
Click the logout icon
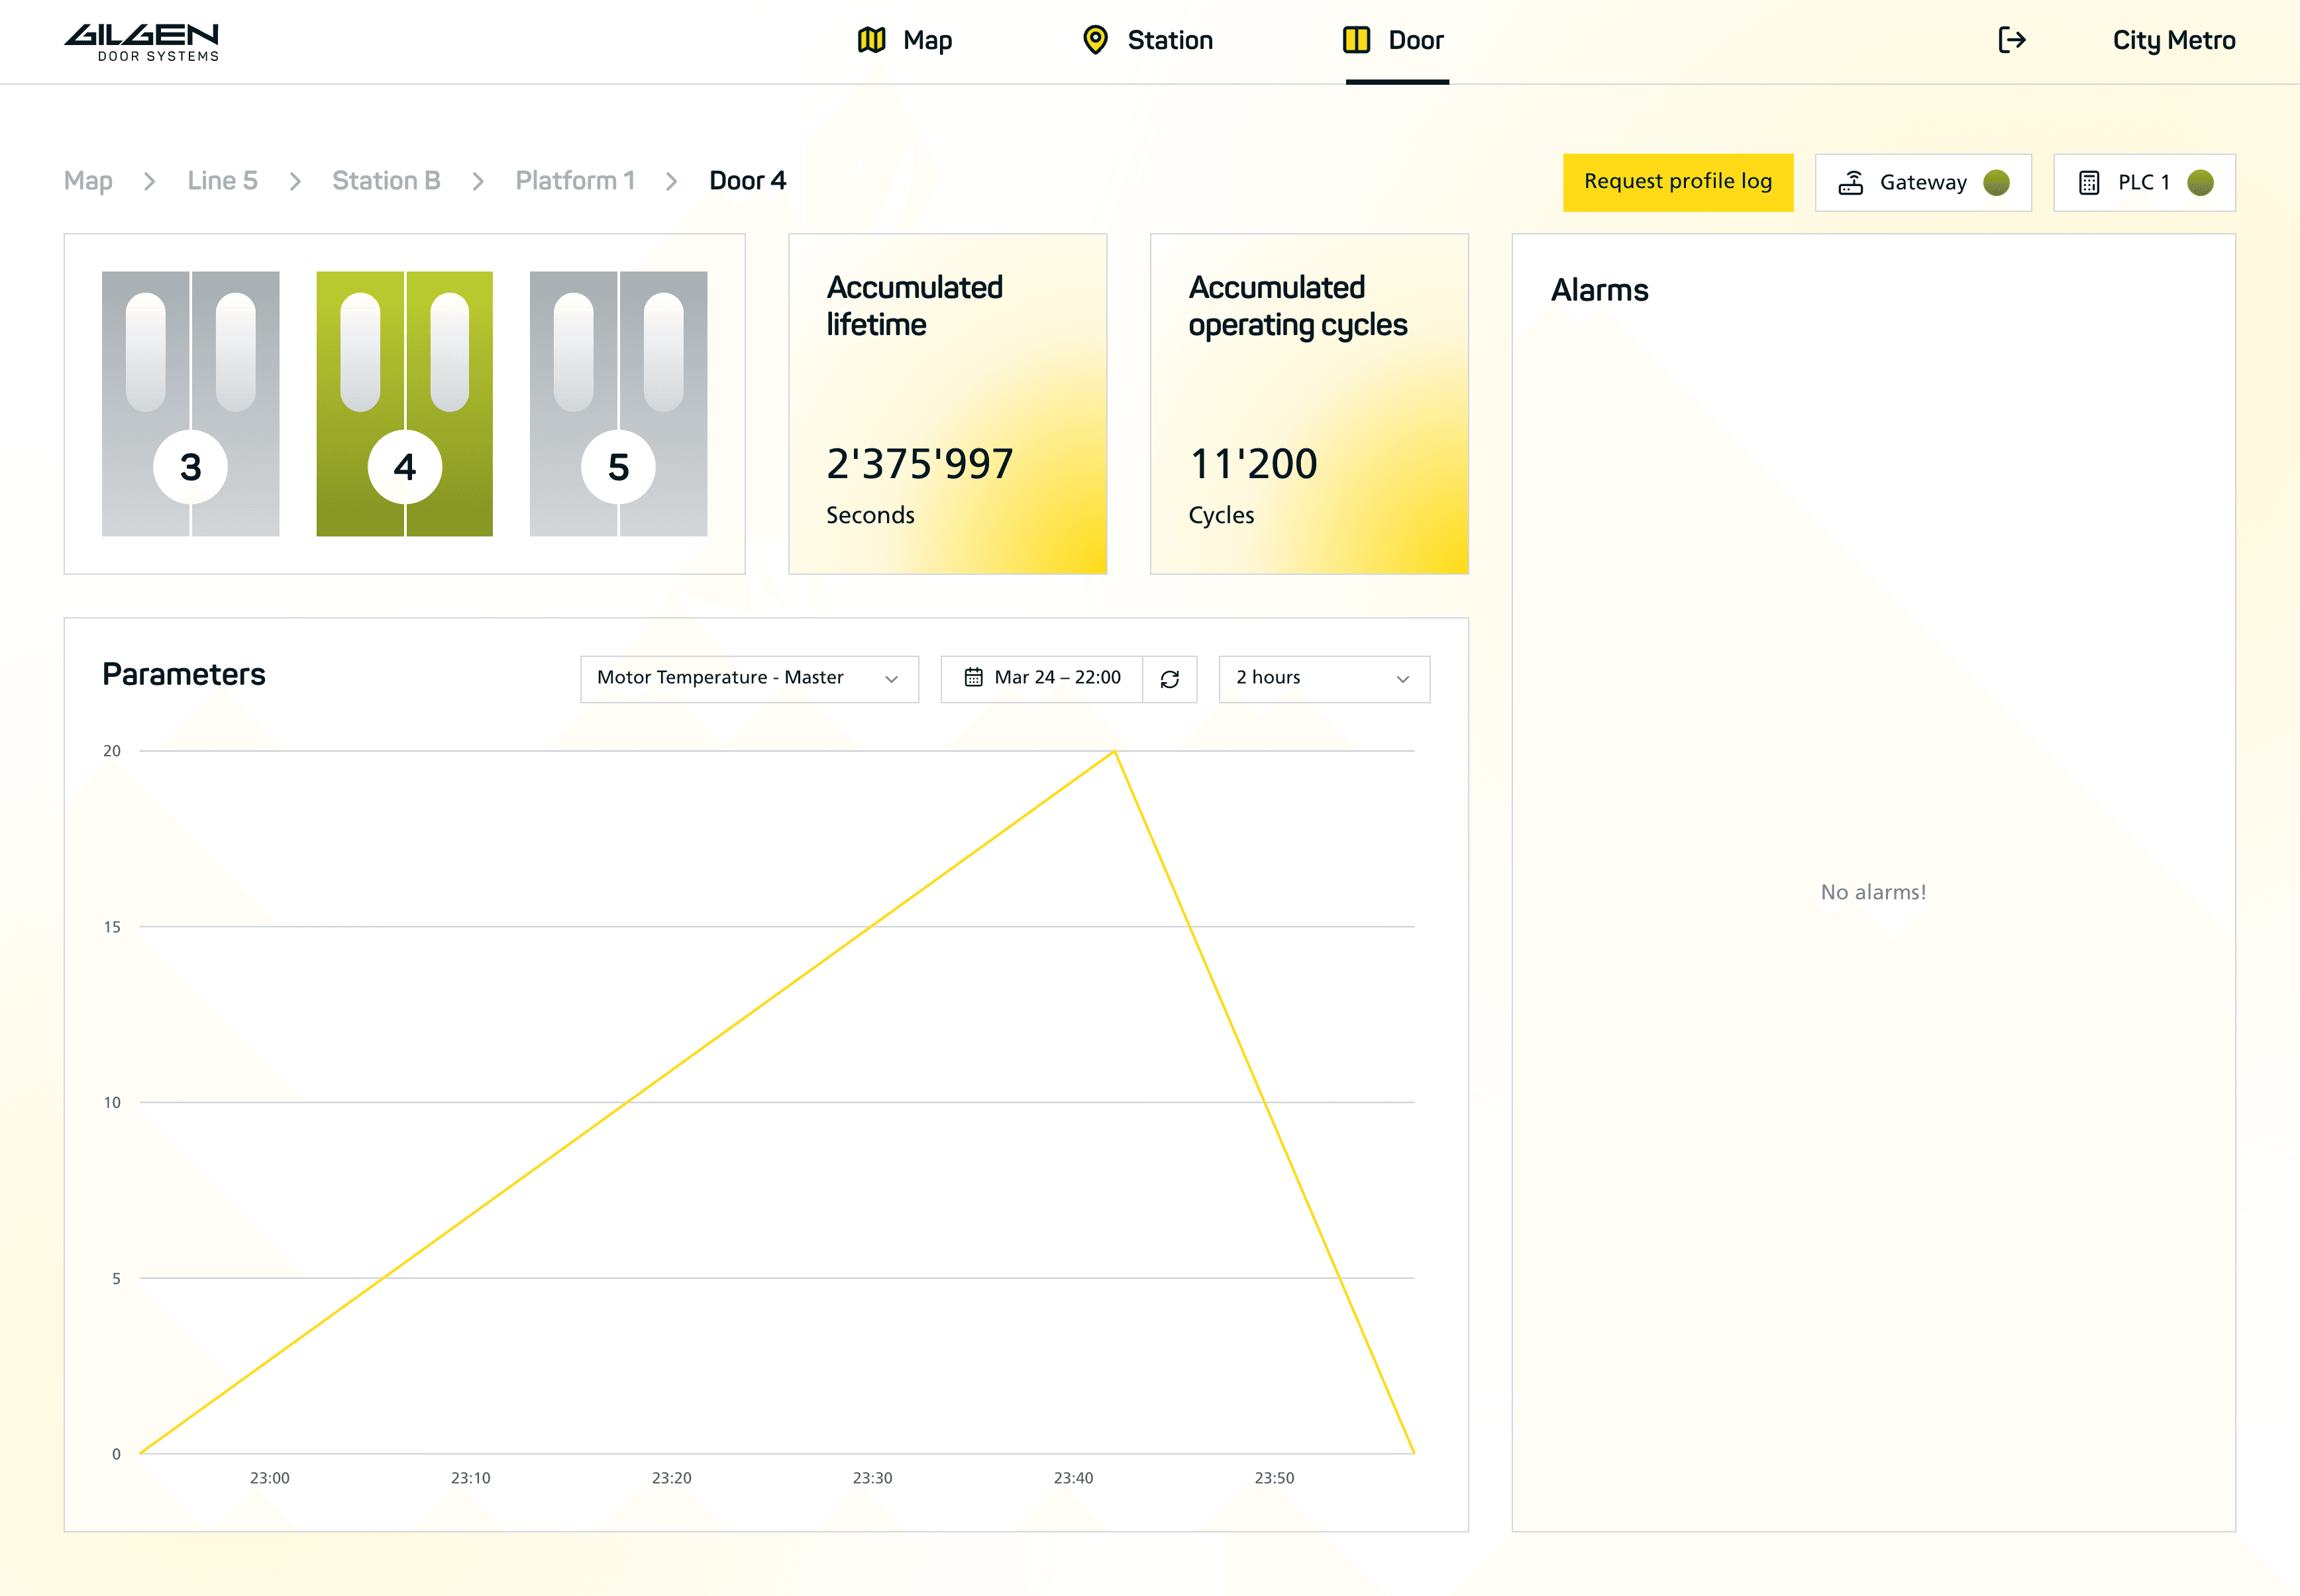[2011, 40]
